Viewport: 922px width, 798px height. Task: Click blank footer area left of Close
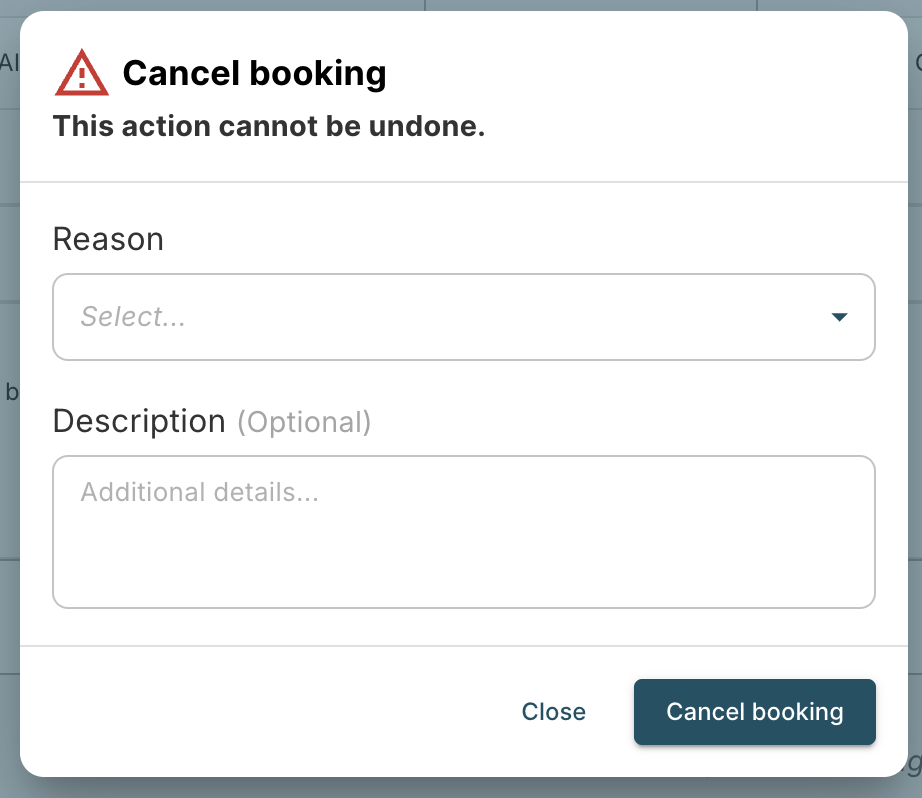(265, 712)
